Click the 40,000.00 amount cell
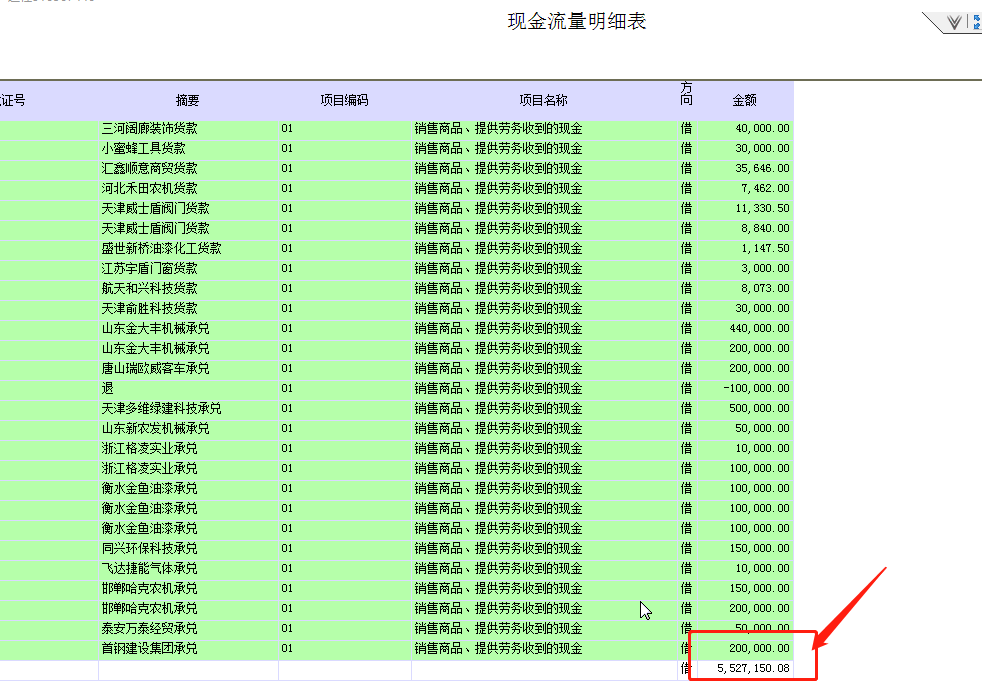 coord(745,128)
